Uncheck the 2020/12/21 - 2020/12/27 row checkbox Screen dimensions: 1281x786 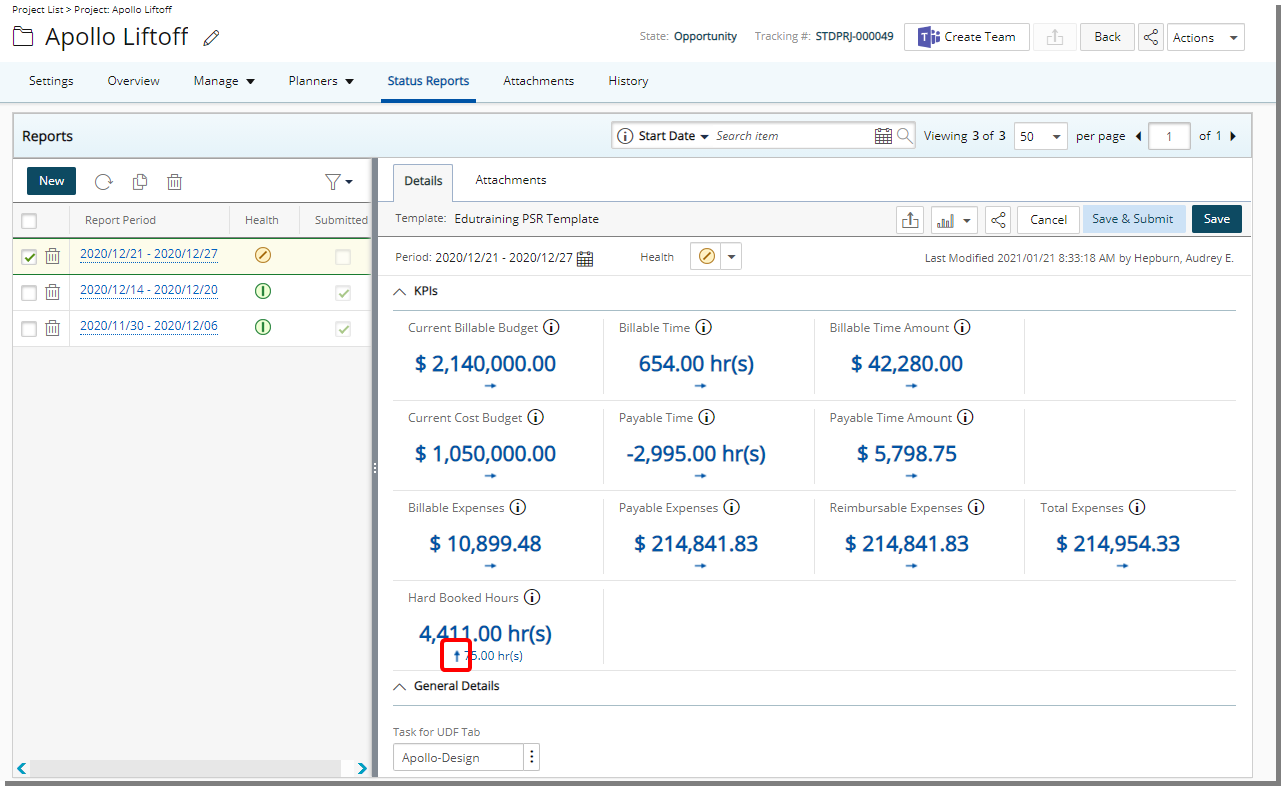(29, 257)
